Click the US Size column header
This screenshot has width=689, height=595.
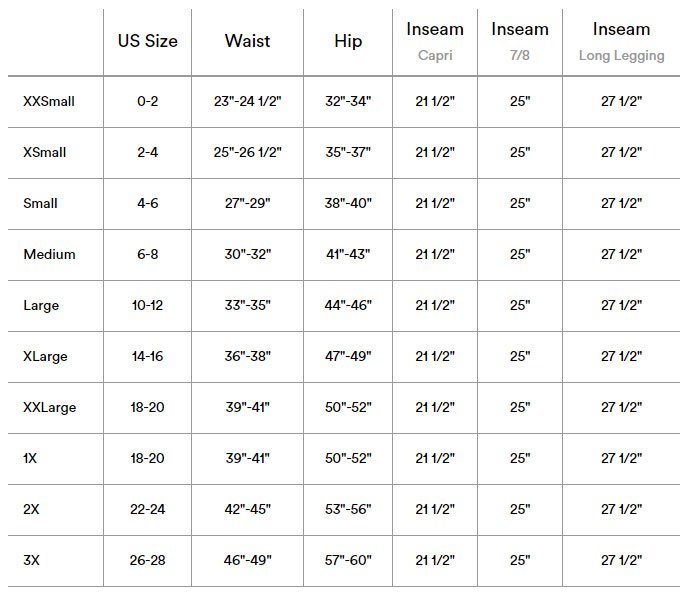148,41
